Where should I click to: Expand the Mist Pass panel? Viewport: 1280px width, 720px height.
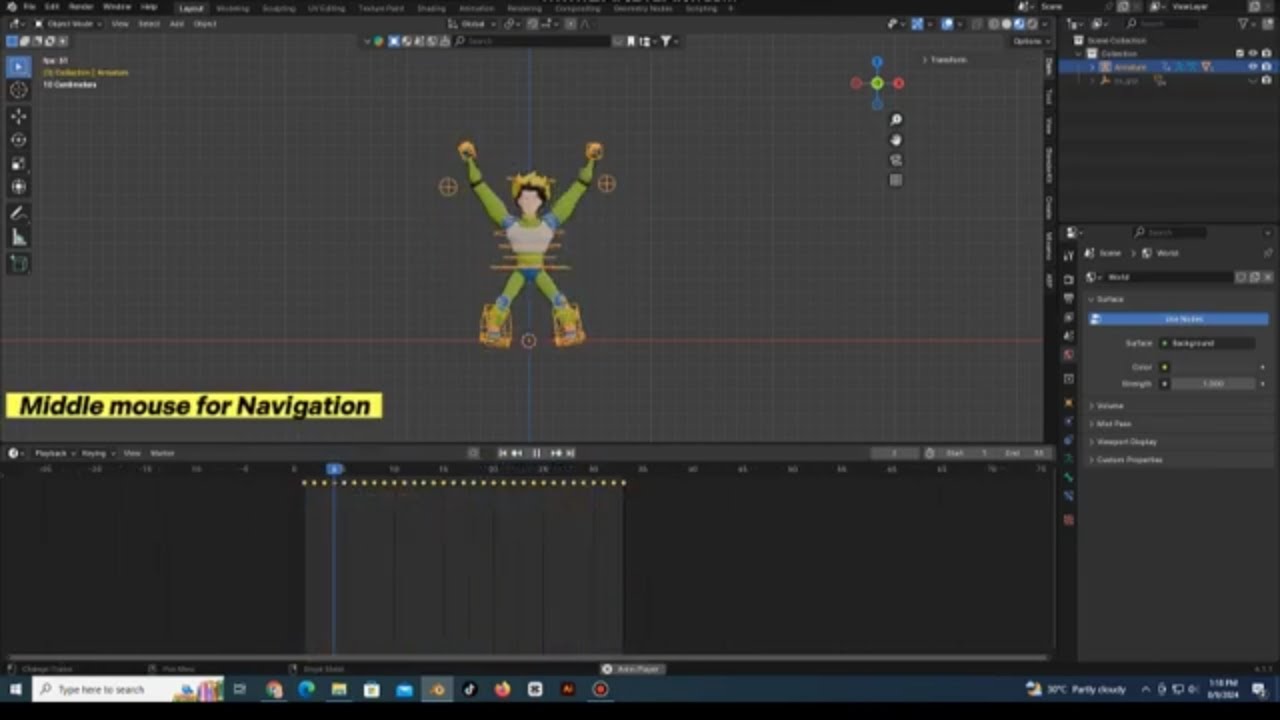point(1111,424)
